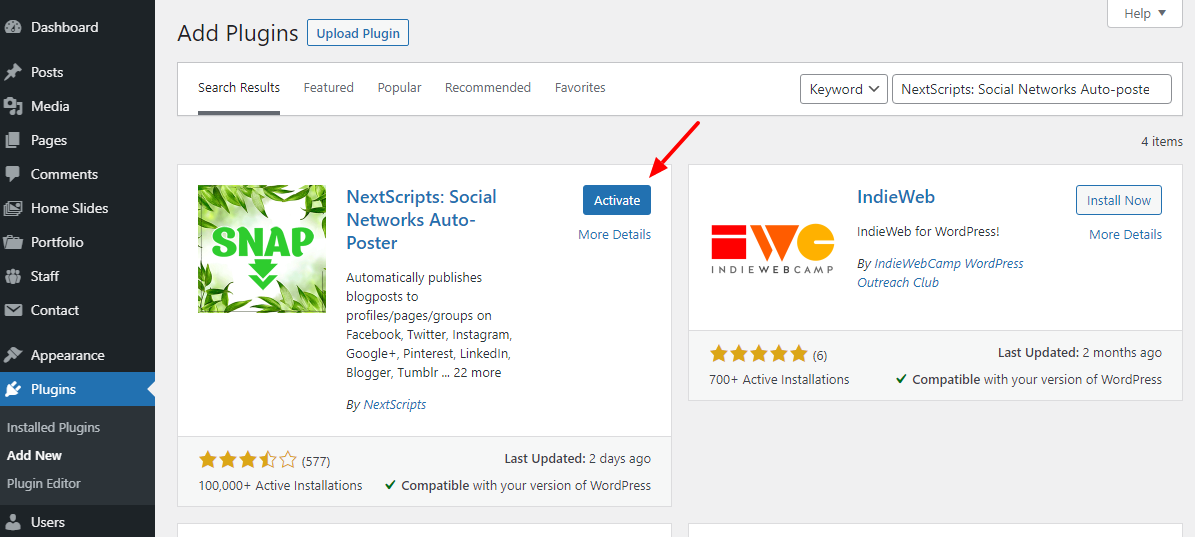Open the Home Slides menu label
The width and height of the screenshot is (1195, 537).
click(69, 208)
